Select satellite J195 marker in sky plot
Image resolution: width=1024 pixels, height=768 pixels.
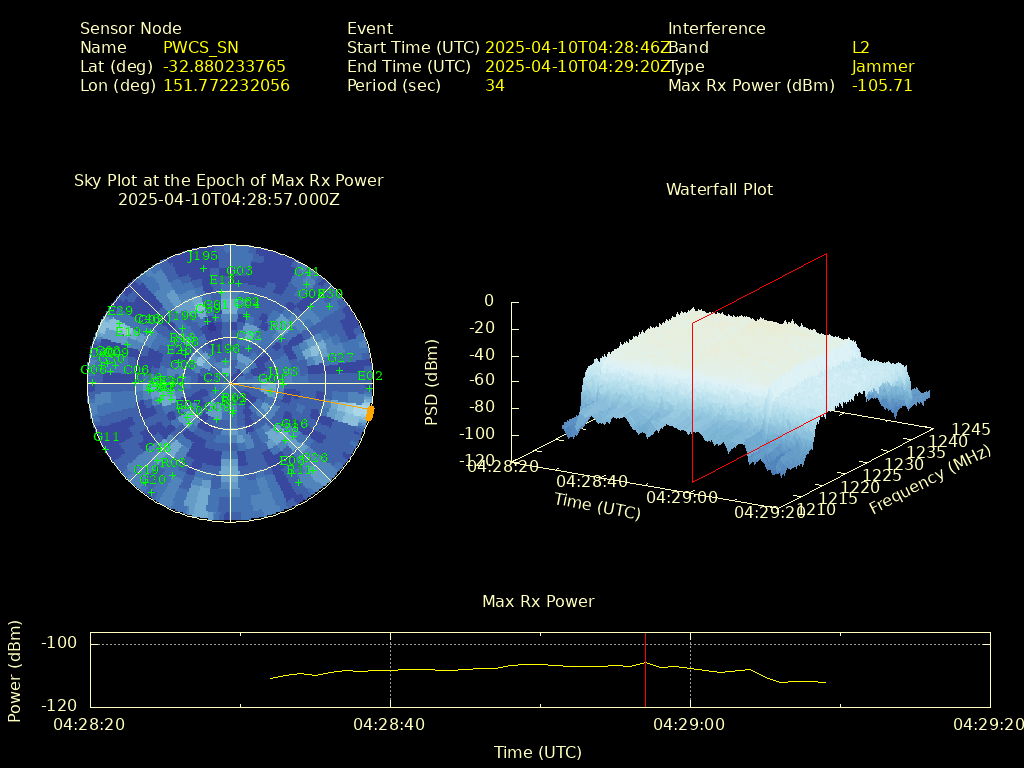tap(203, 267)
